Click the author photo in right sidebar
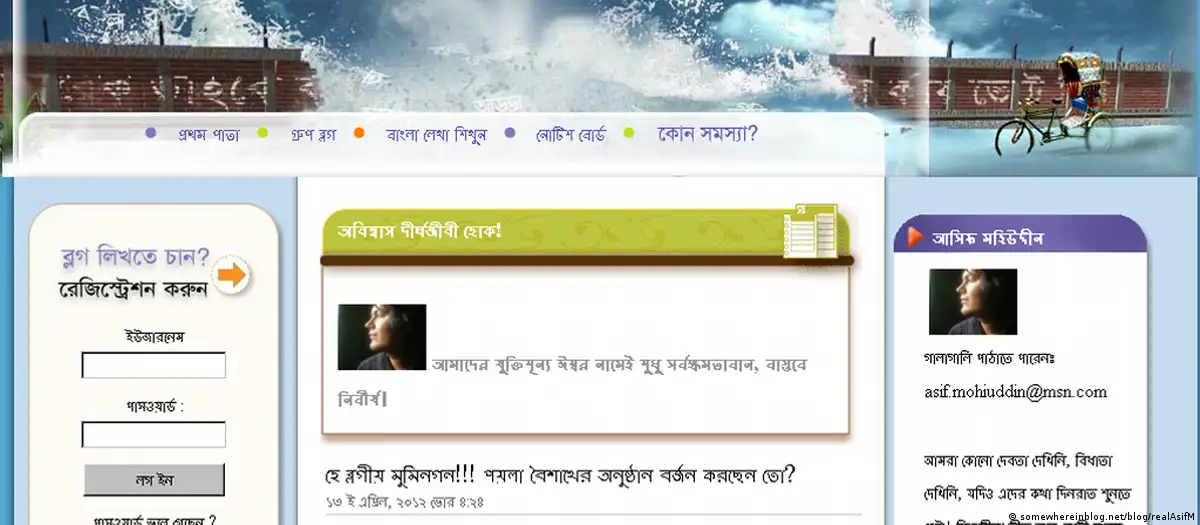The height and width of the screenshot is (525, 1200). tap(973, 302)
